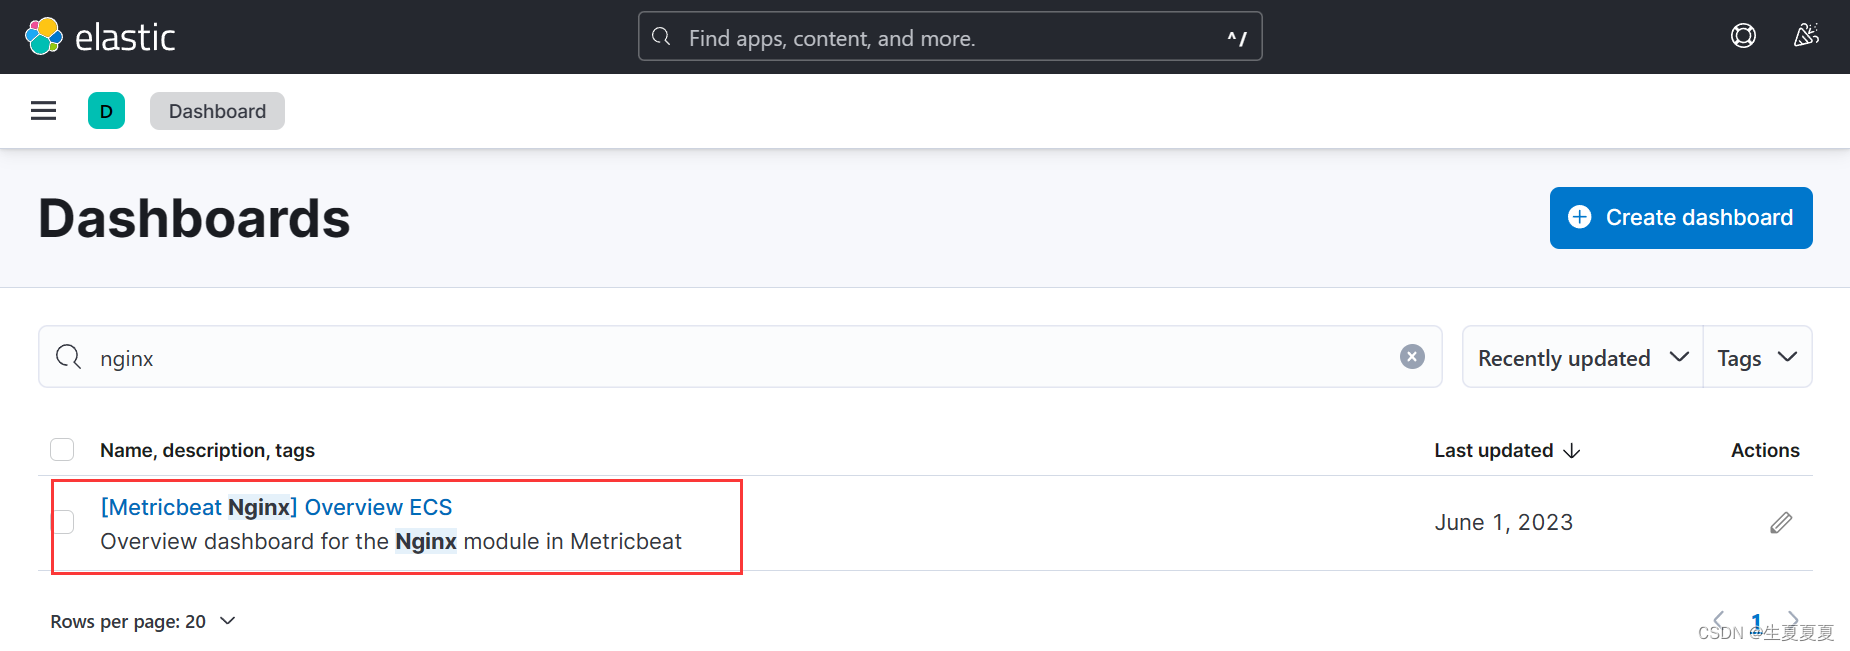Screen dimensions: 1850x651
Task: Open the Tags filter dropdown
Action: pyautogui.click(x=1757, y=357)
